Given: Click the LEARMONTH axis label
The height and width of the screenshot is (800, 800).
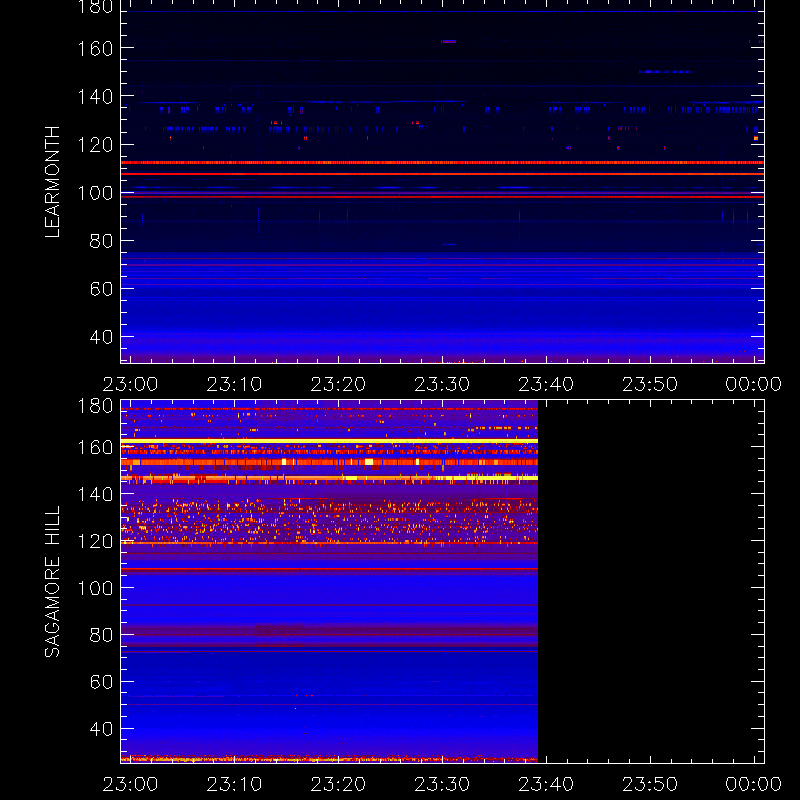Looking at the screenshot, I should click(52, 182).
